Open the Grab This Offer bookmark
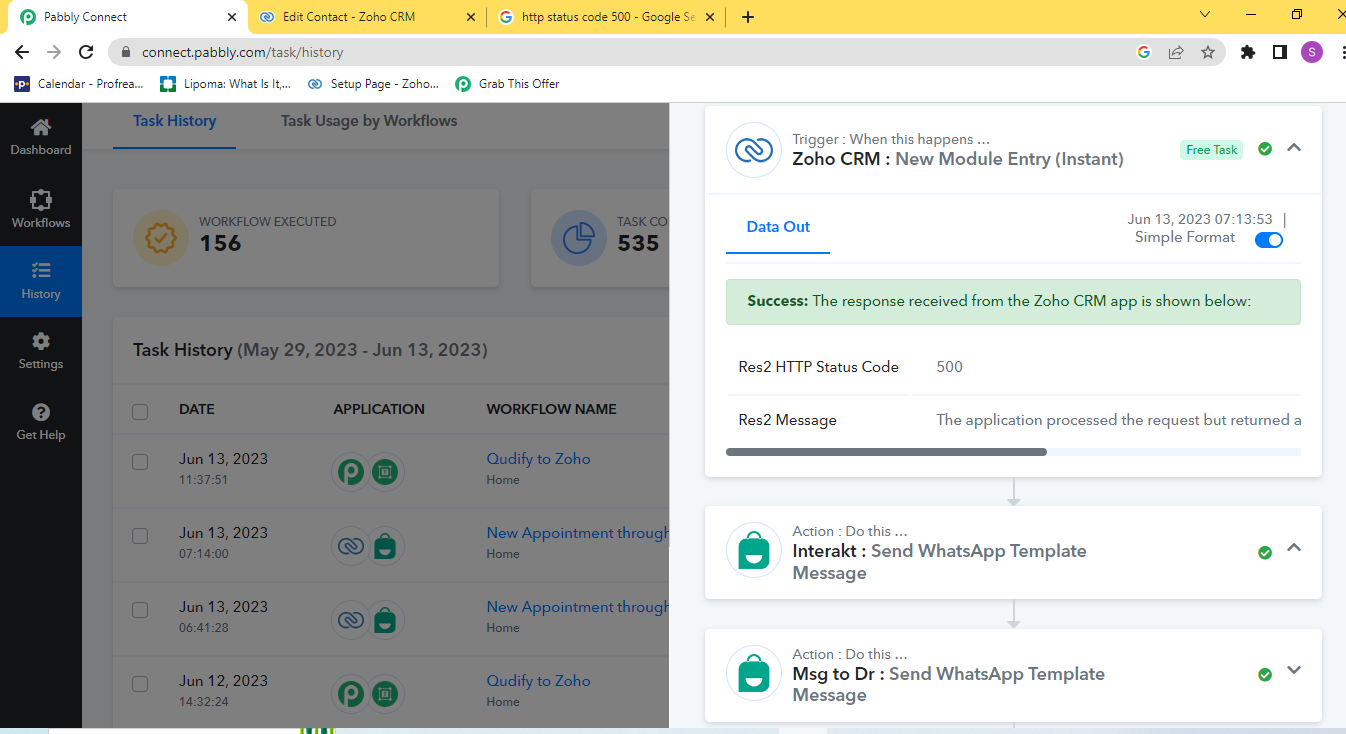1346x734 pixels. point(507,84)
